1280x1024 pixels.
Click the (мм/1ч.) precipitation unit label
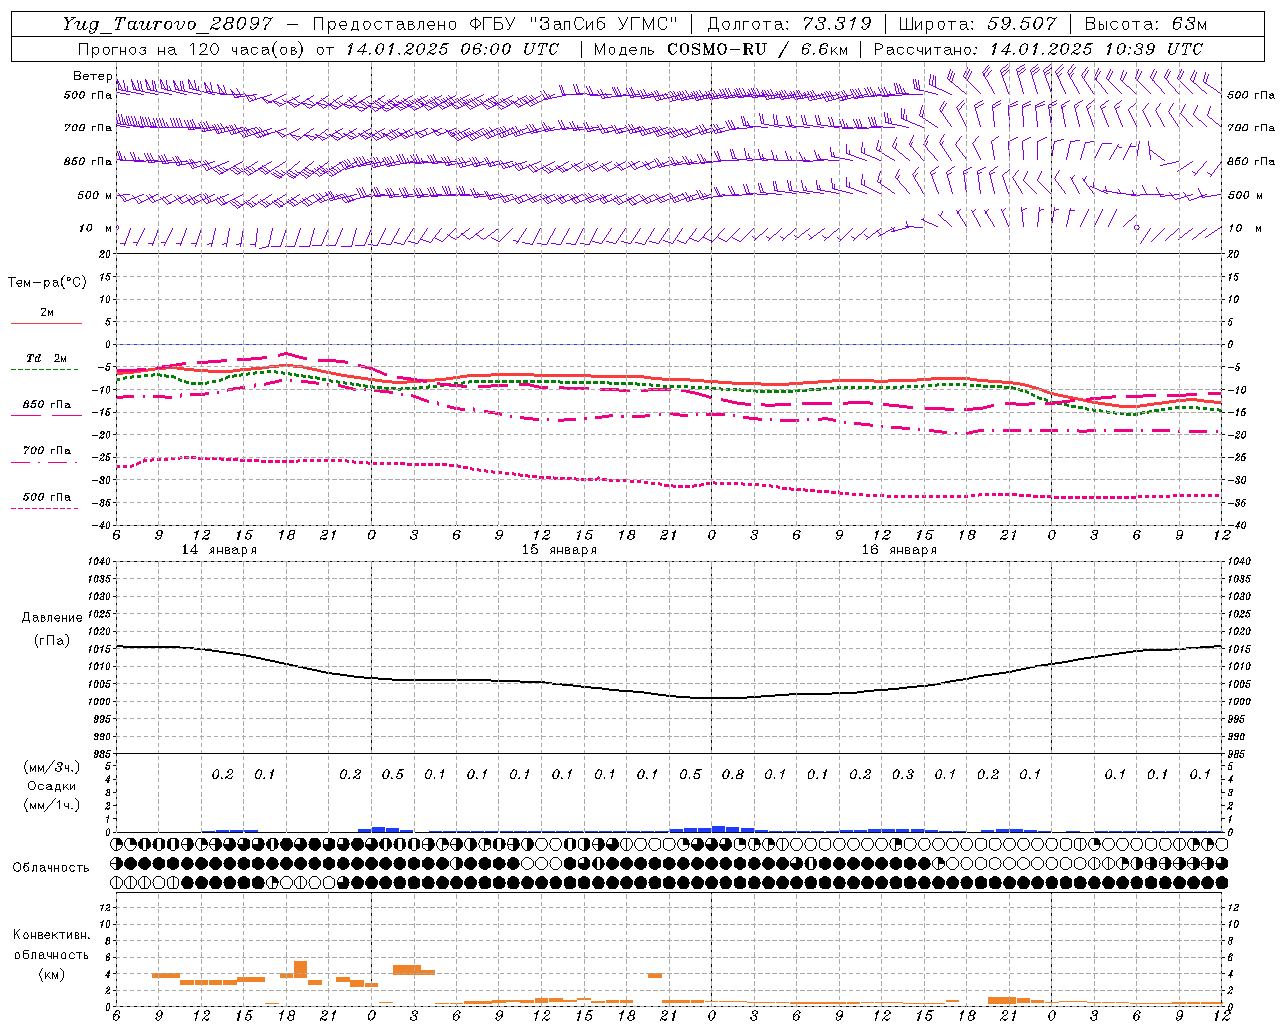coord(52,805)
